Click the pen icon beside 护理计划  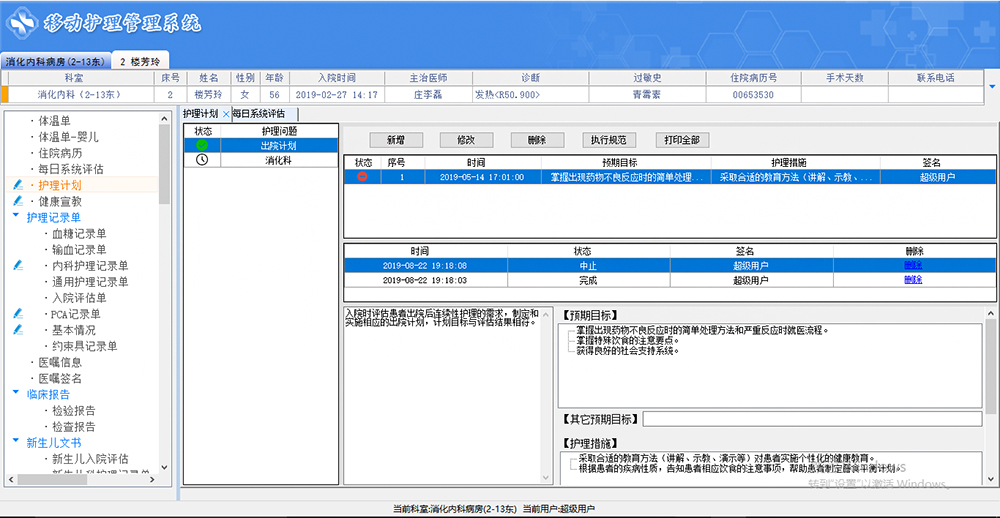[x=17, y=185]
